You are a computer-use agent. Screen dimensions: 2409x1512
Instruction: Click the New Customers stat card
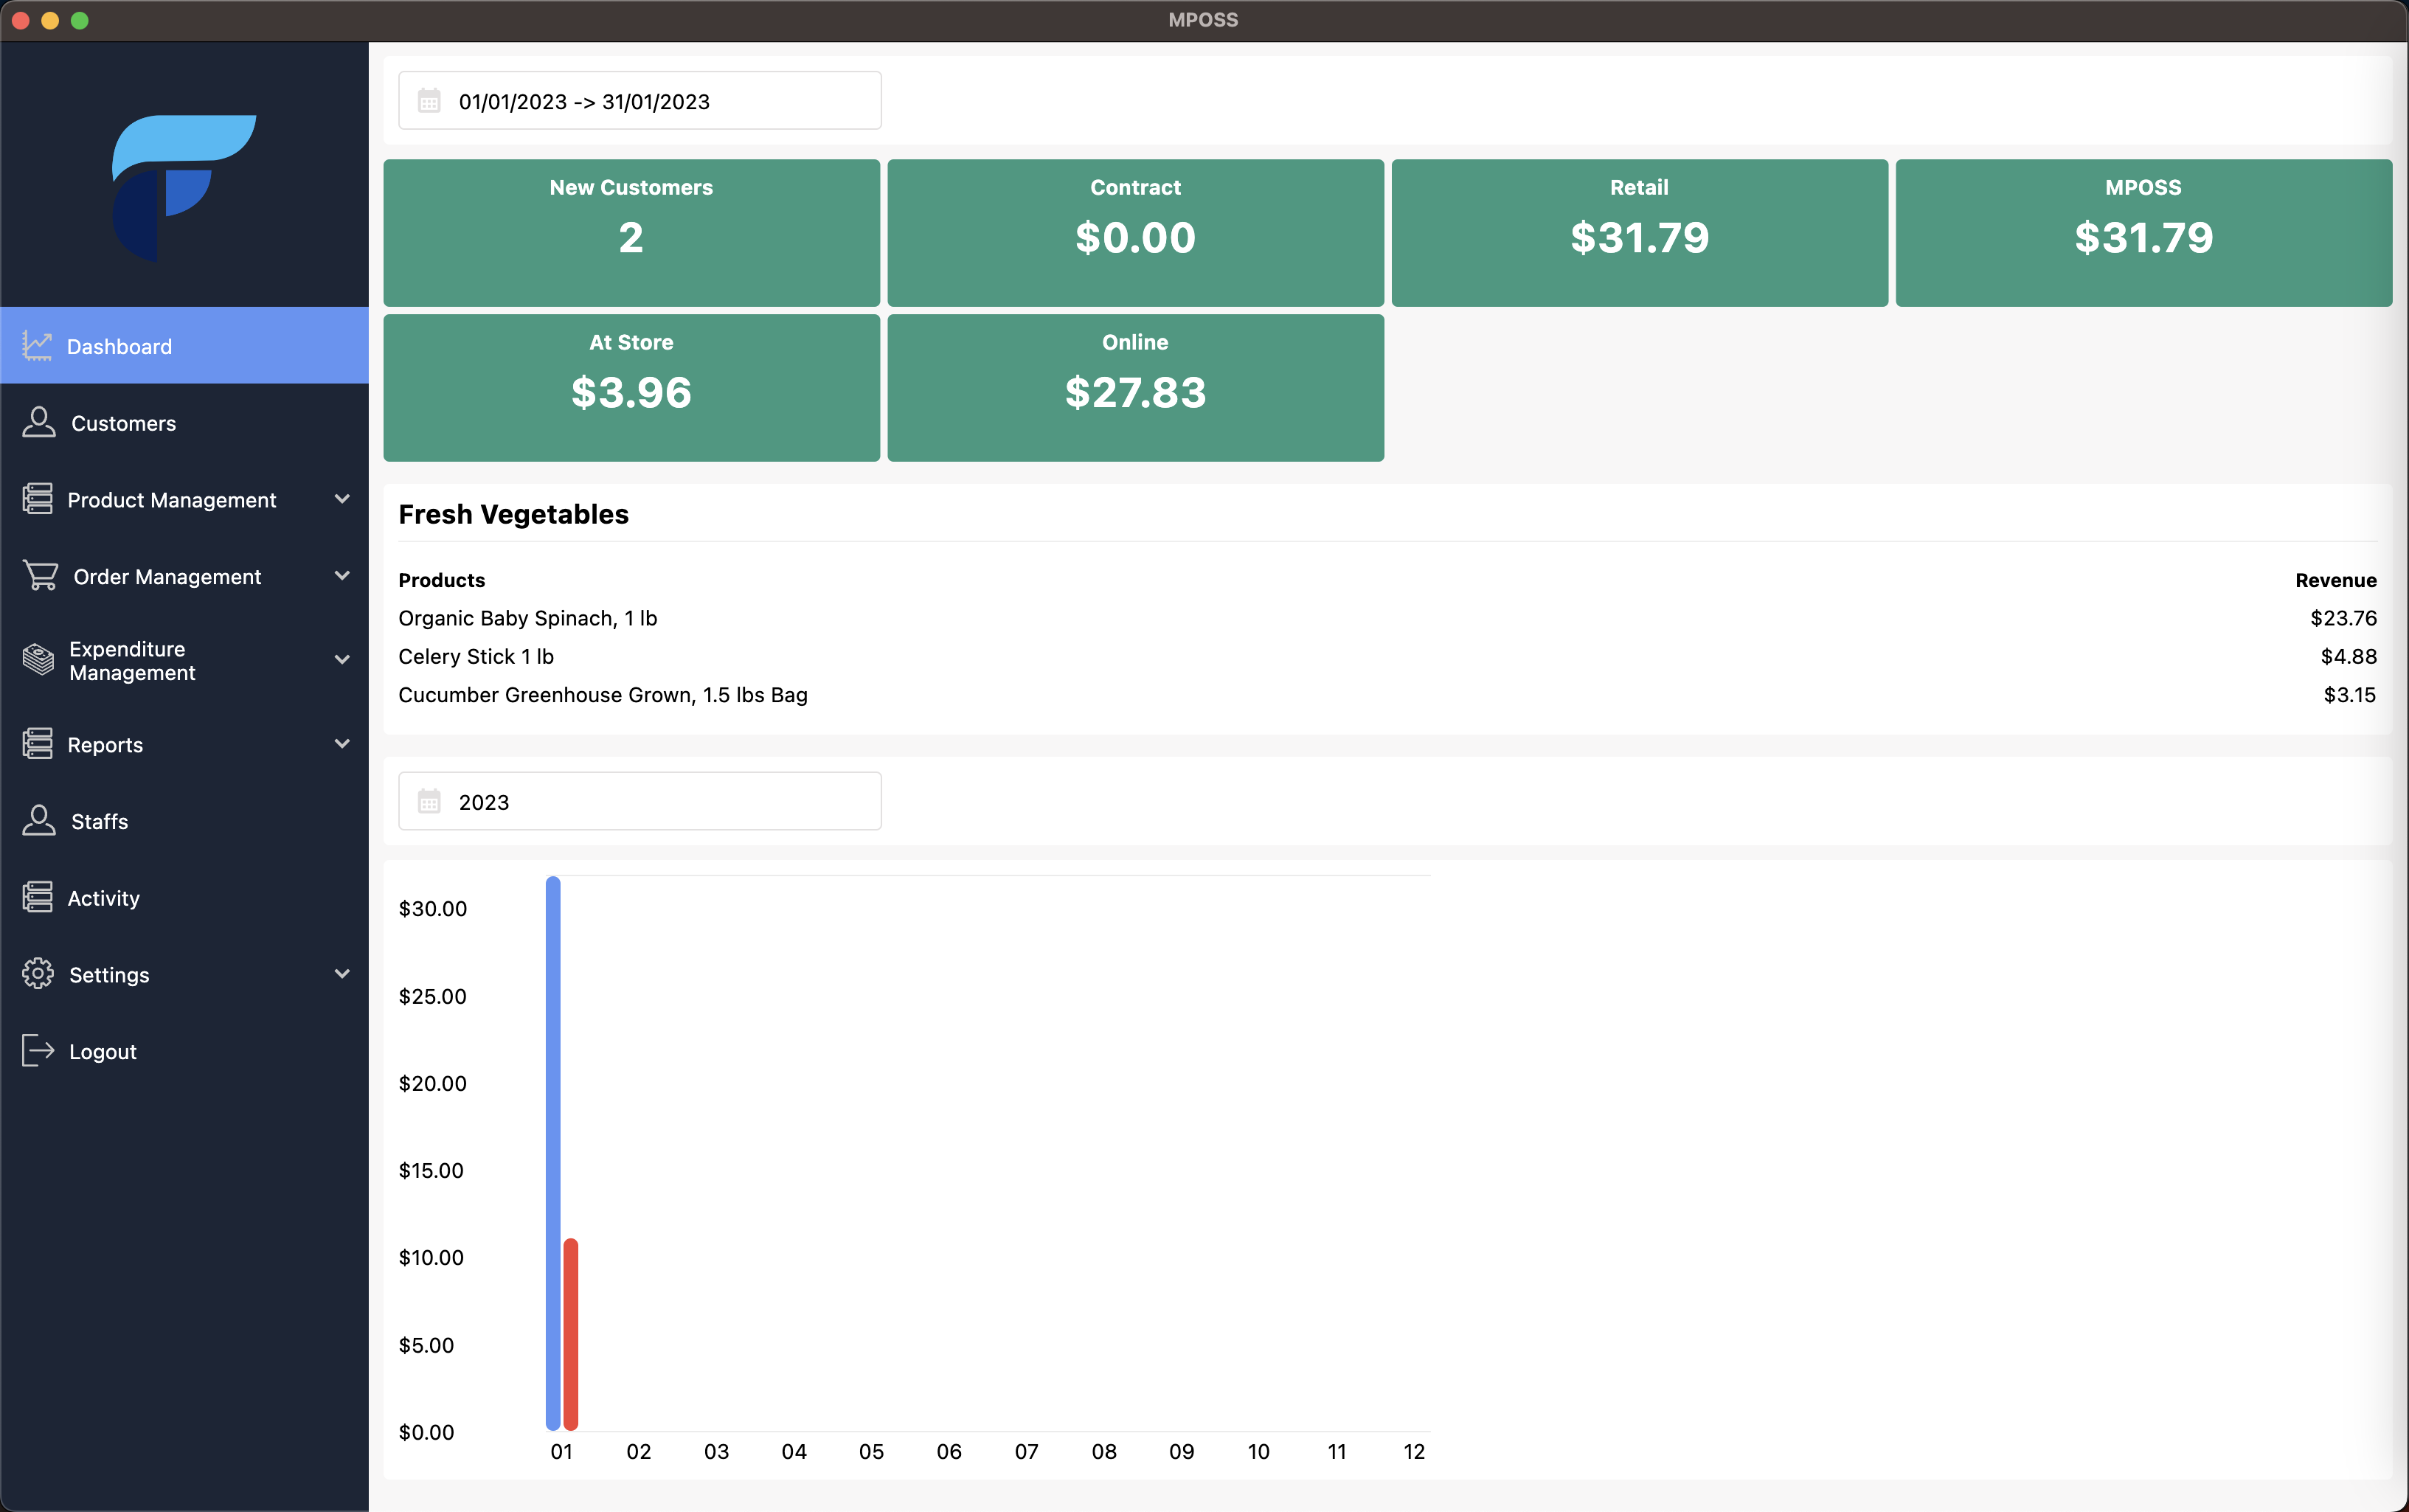coord(631,233)
